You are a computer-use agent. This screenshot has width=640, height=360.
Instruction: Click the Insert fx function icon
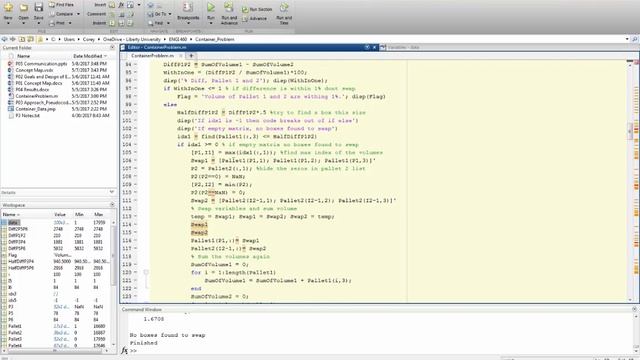click(121, 5)
